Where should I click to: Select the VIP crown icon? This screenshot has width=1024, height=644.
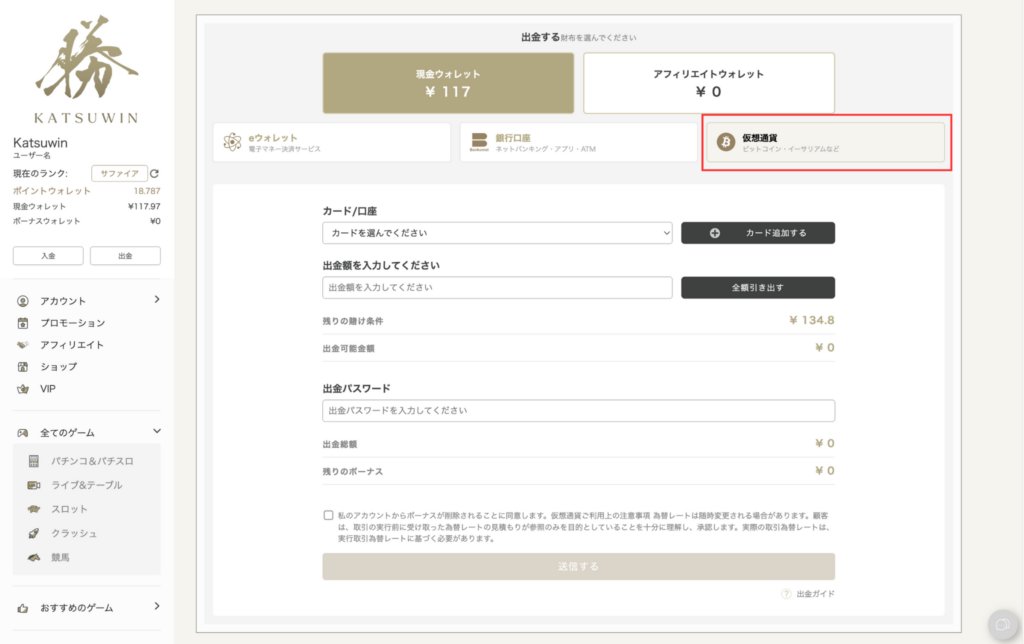point(24,389)
